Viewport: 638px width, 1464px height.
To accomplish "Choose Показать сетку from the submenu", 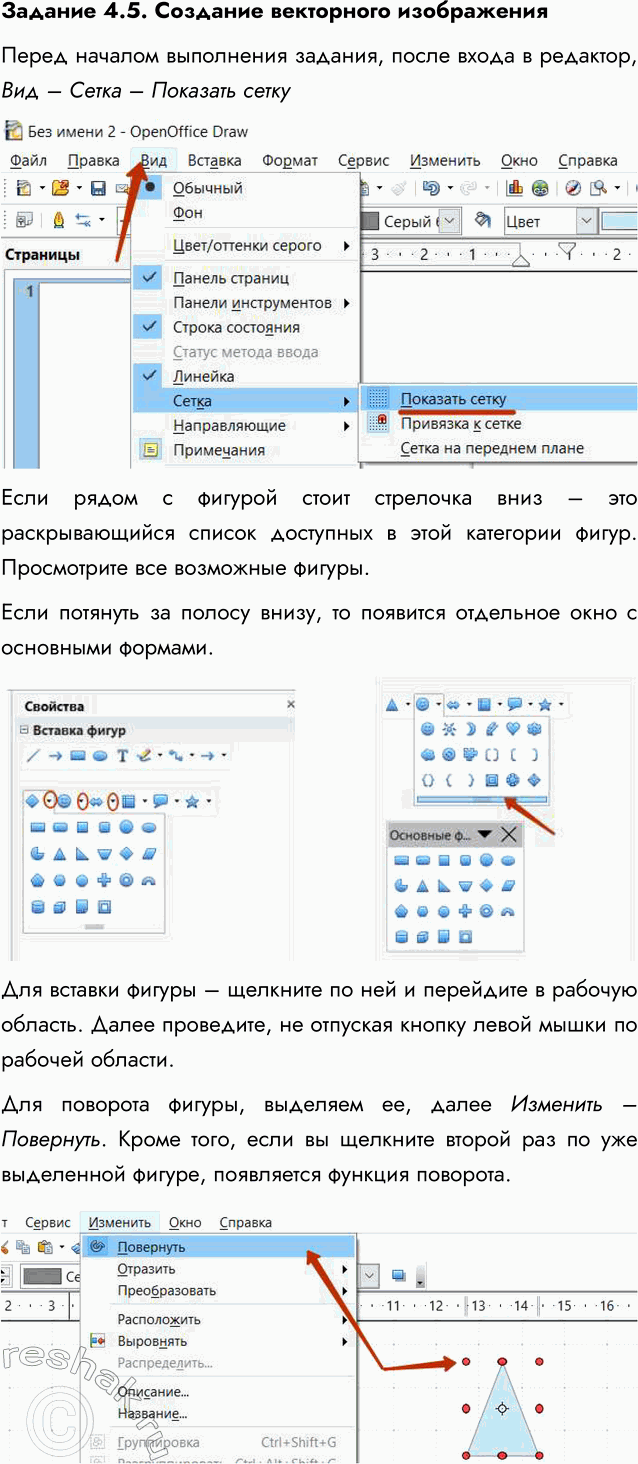I will [453, 399].
